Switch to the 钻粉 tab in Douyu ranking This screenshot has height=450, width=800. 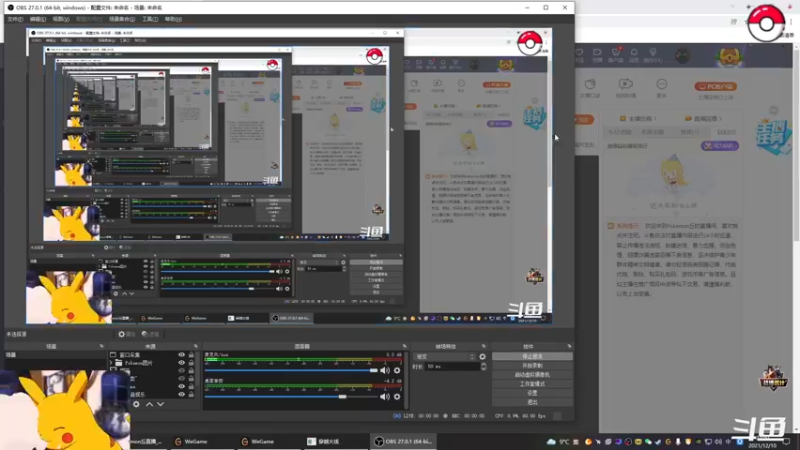click(x=726, y=132)
